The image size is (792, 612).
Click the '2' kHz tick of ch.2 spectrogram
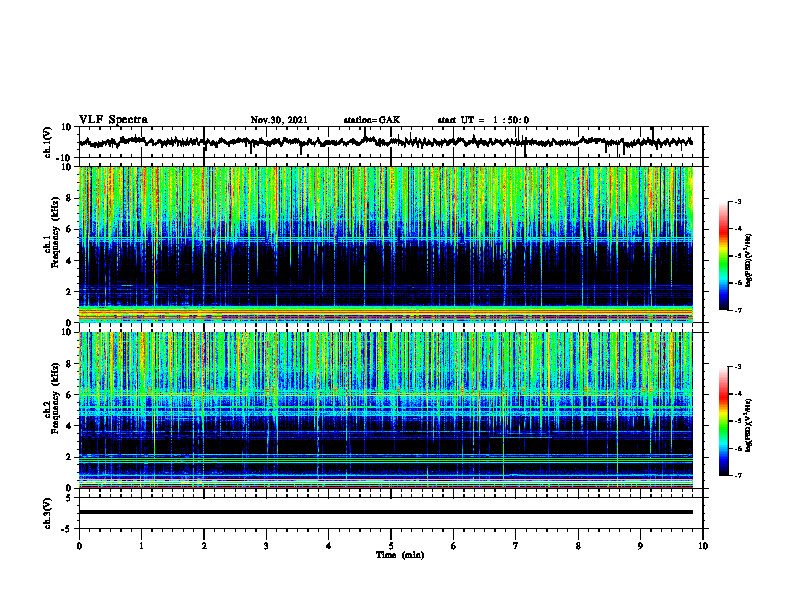pos(70,457)
